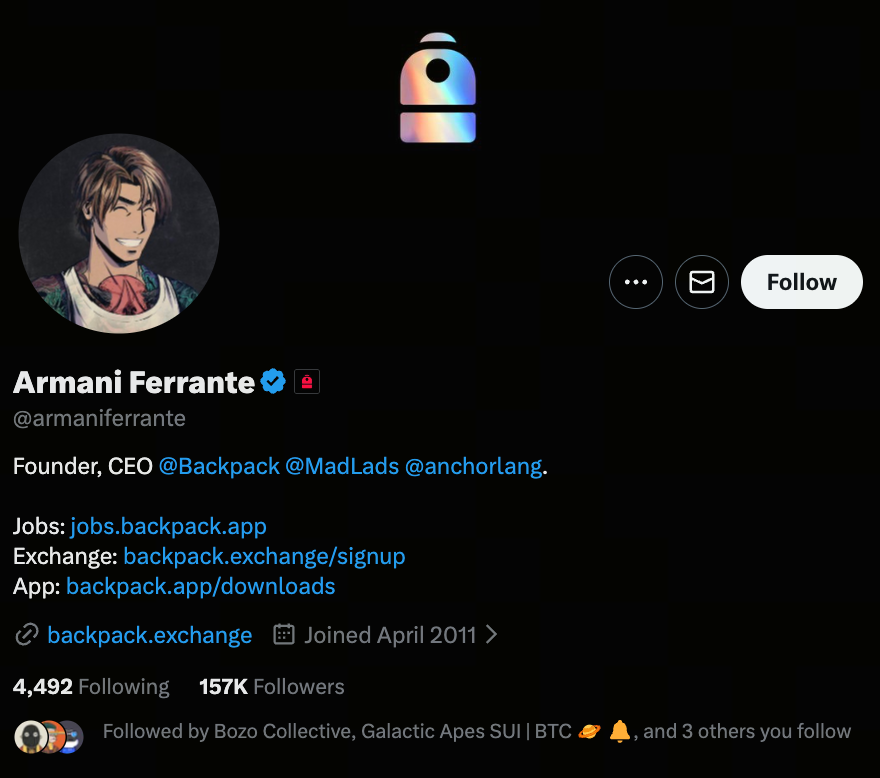
Task: Click the link chain icon beside website
Action: [x=27, y=635]
